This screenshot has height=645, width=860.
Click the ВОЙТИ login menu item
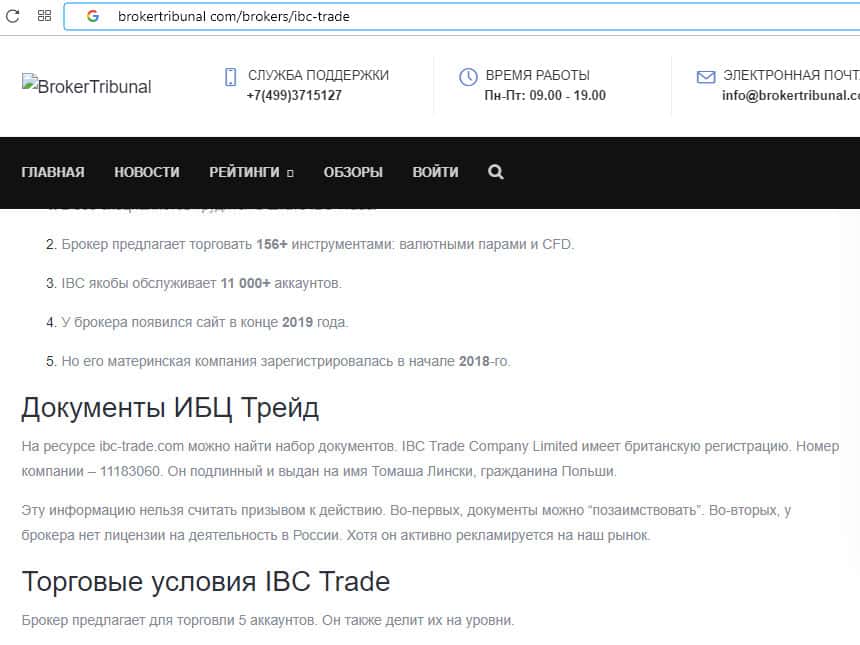point(435,172)
